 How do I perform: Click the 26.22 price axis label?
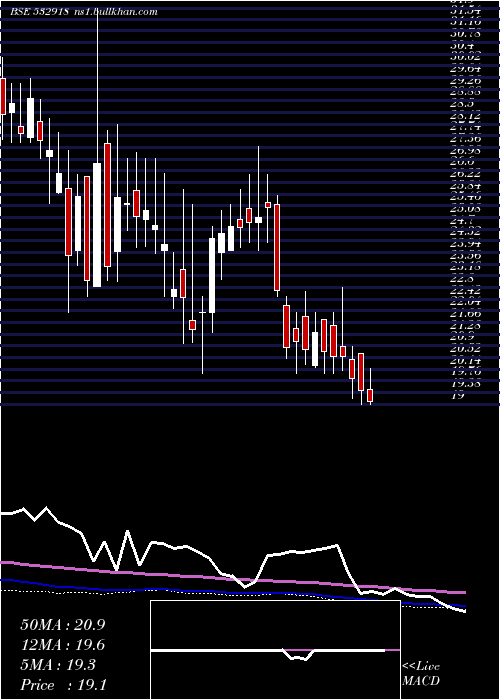(x=465, y=174)
